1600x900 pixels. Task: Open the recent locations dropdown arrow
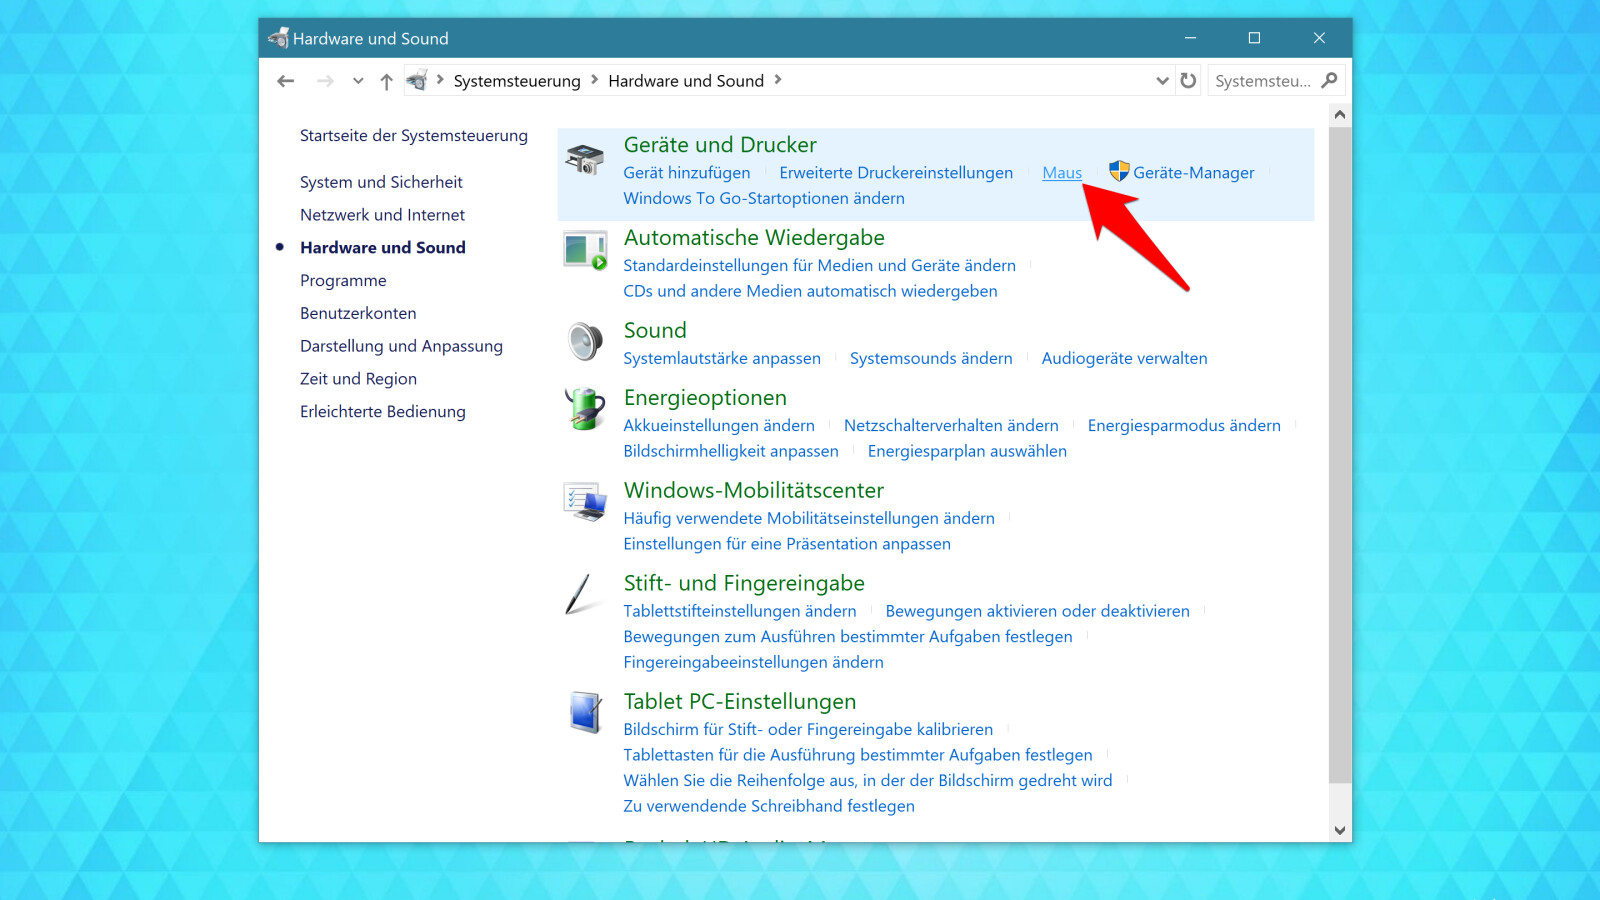click(358, 81)
